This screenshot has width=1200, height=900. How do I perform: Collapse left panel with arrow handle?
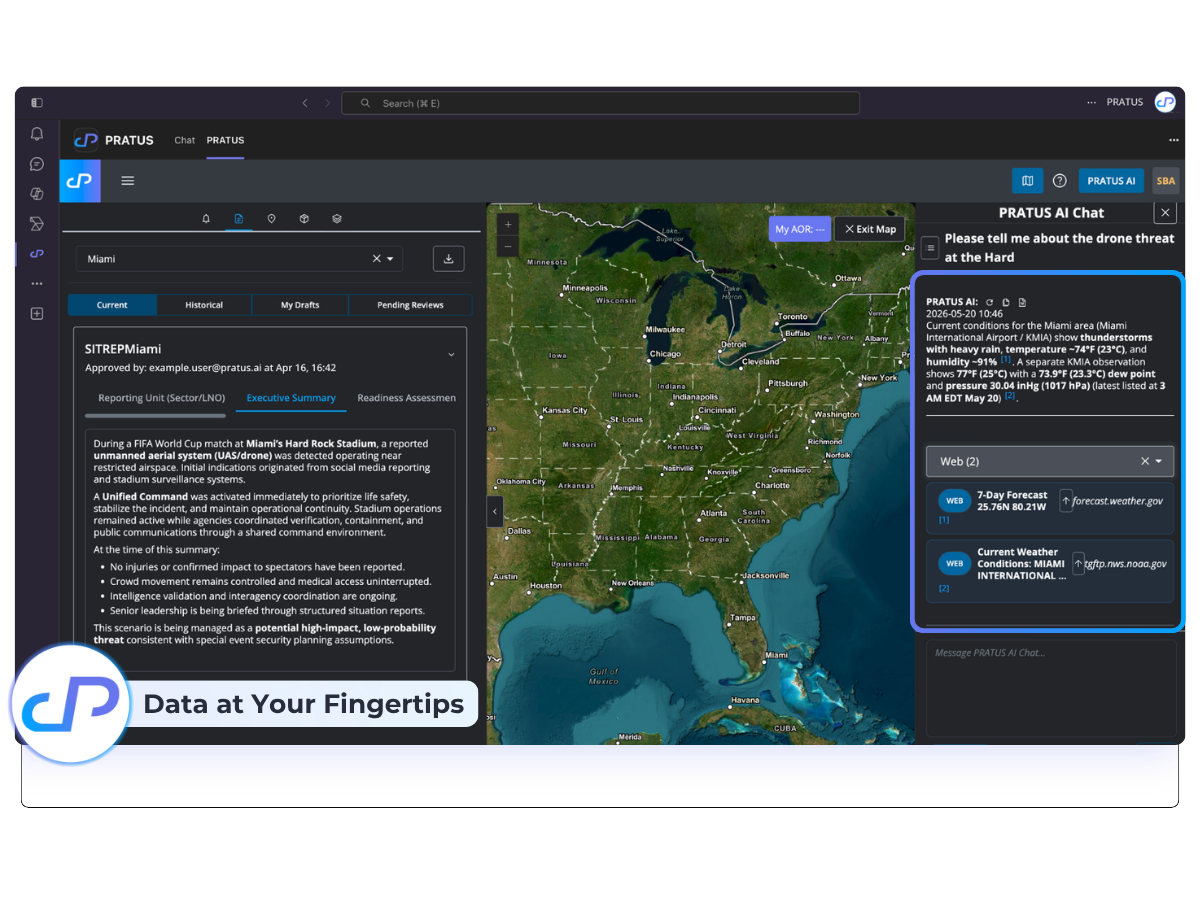pyautogui.click(x=495, y=511)
